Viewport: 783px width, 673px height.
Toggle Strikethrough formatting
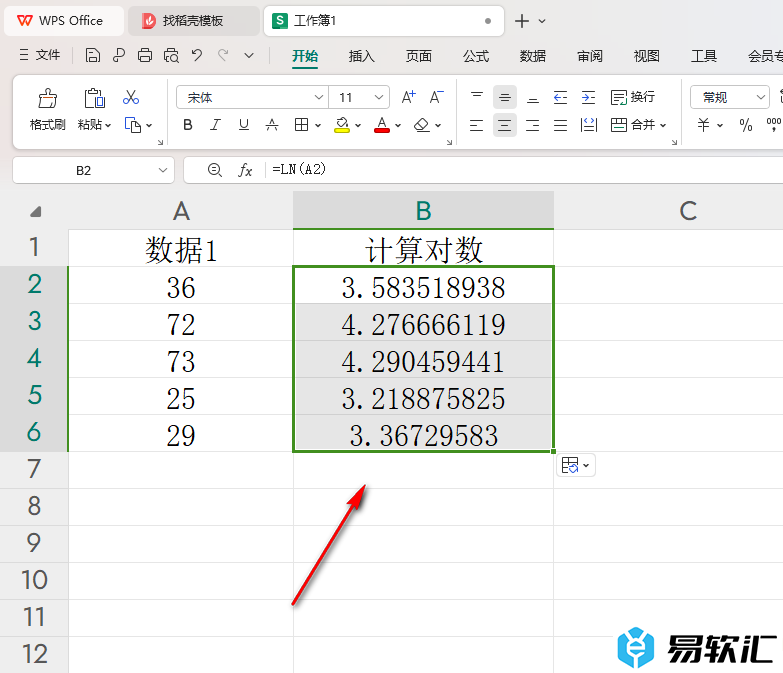pyautogui.click(x=272, y=125)
